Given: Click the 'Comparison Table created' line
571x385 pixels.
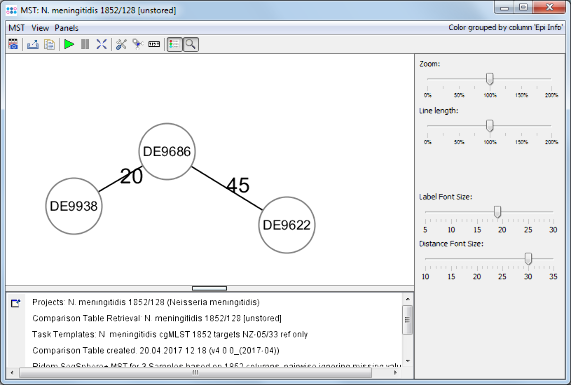Looking at the screenshot, I should coord(155,350).
